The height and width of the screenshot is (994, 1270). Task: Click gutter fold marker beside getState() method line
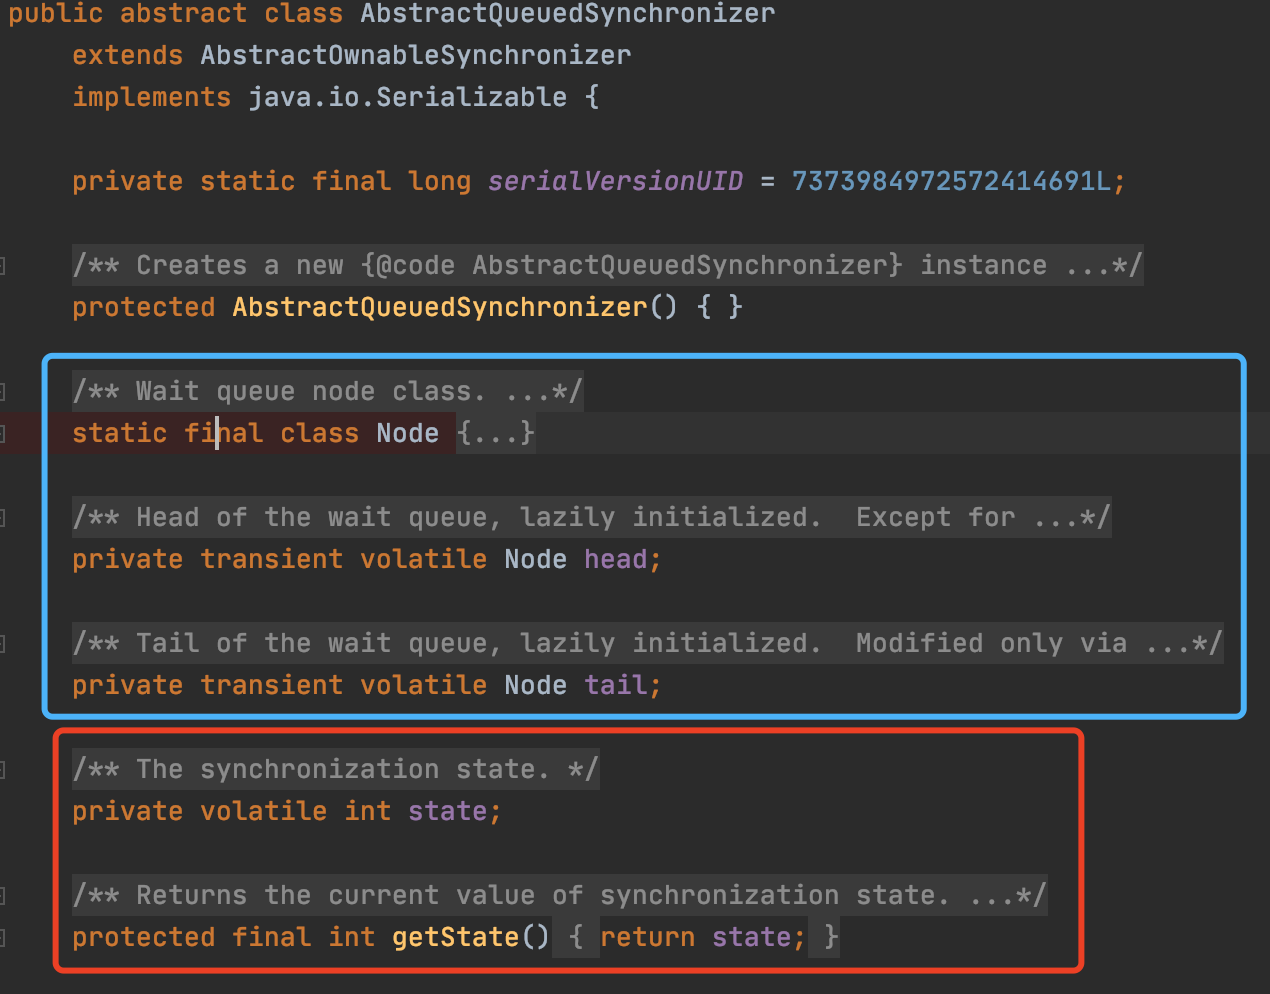(x=3, y=938)
